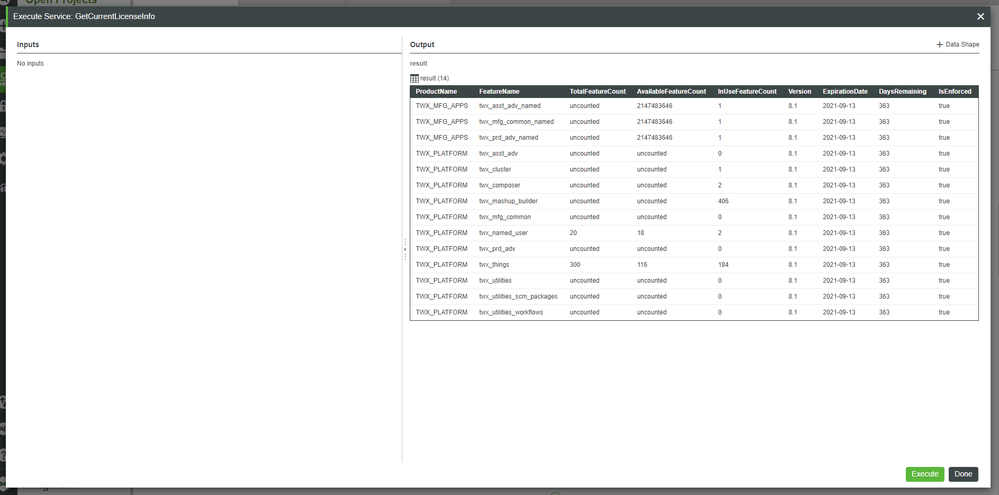
Task: Click the twx_mashup_builder feature cell
Action: pos(508,201)
